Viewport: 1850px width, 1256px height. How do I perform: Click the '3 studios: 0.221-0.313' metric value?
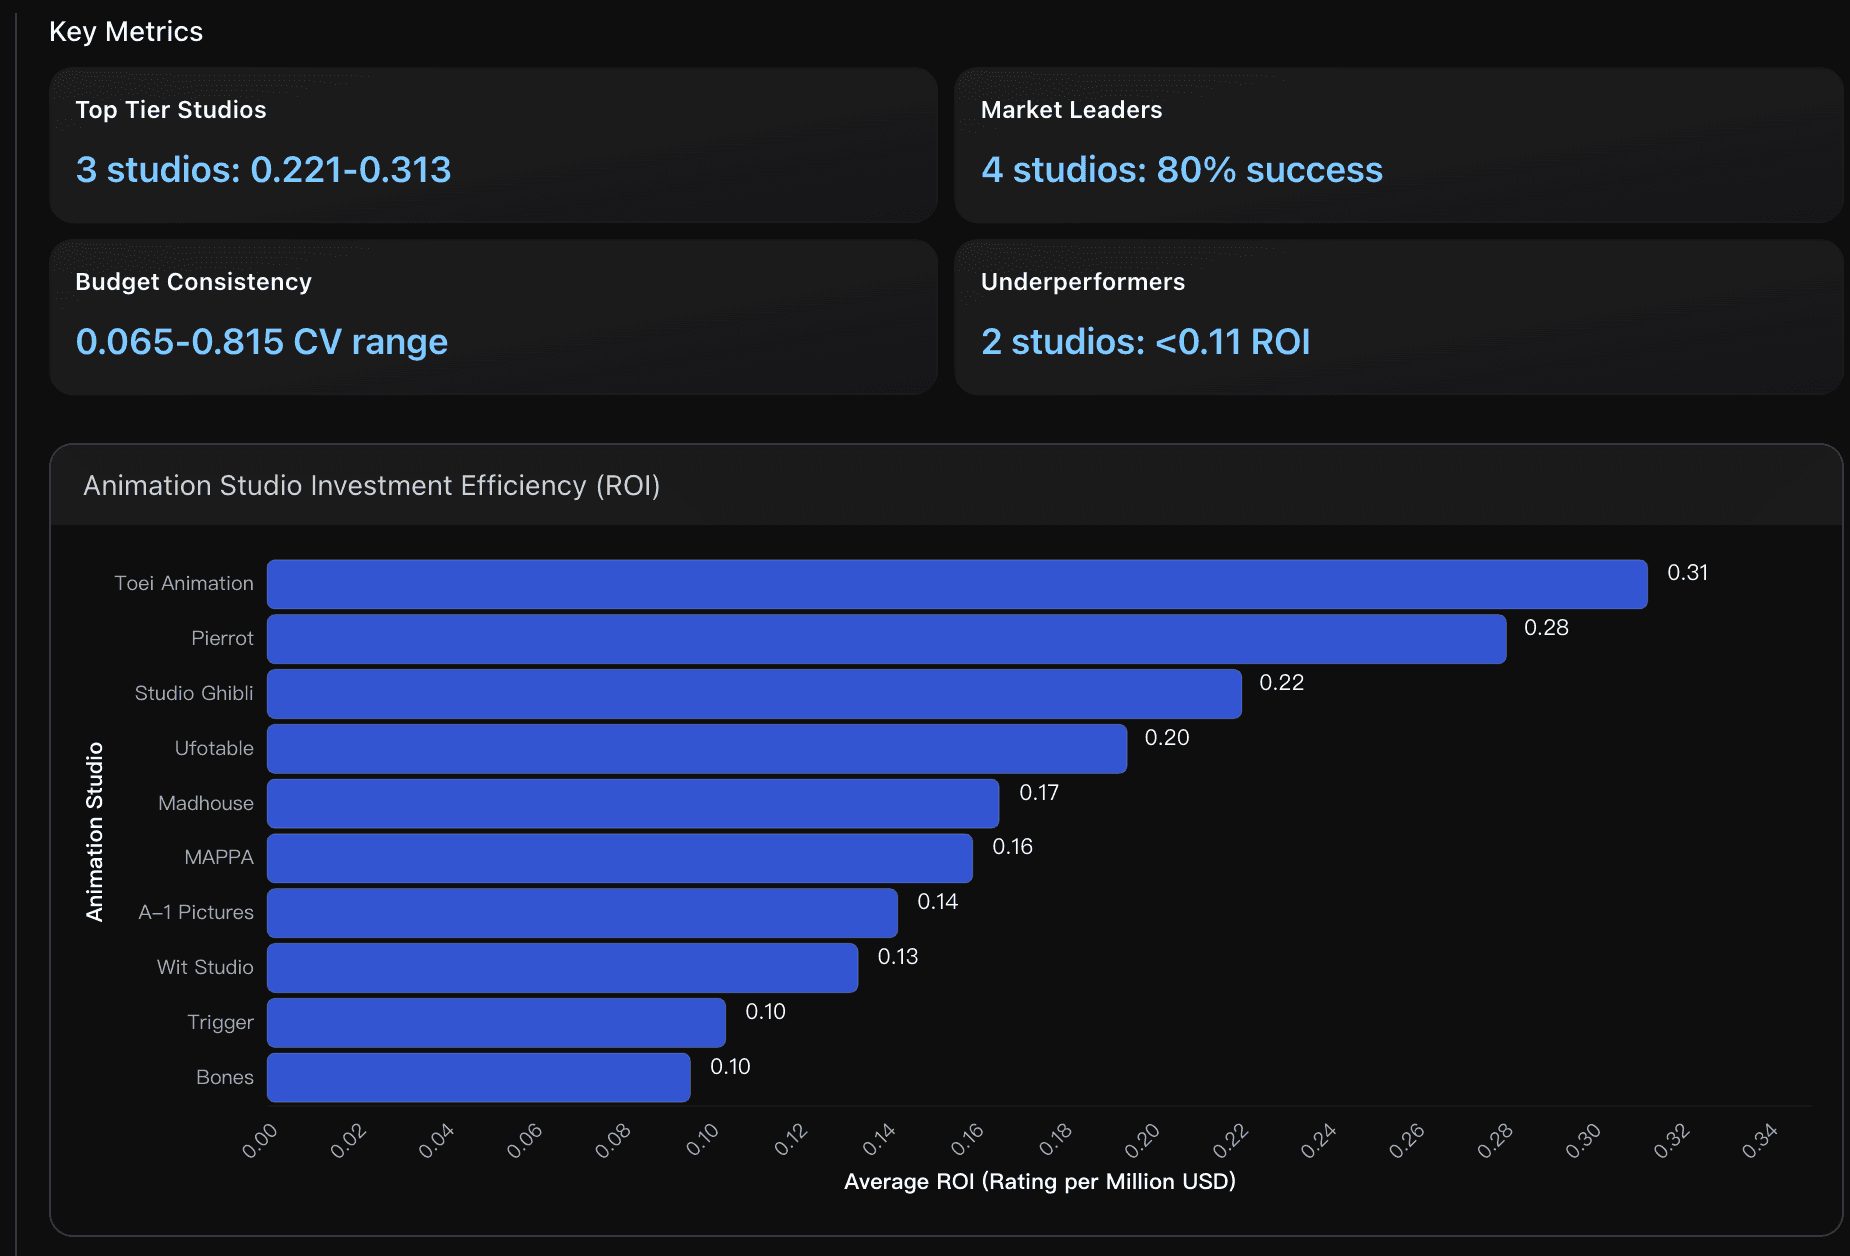coord(263,170)
